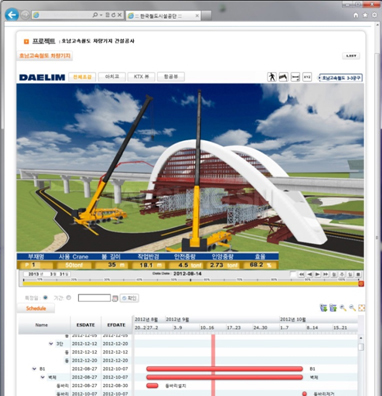
Task: Click the yellow simulation timeline progress bar
Action: pyautogui.click(x=190, y=284)
